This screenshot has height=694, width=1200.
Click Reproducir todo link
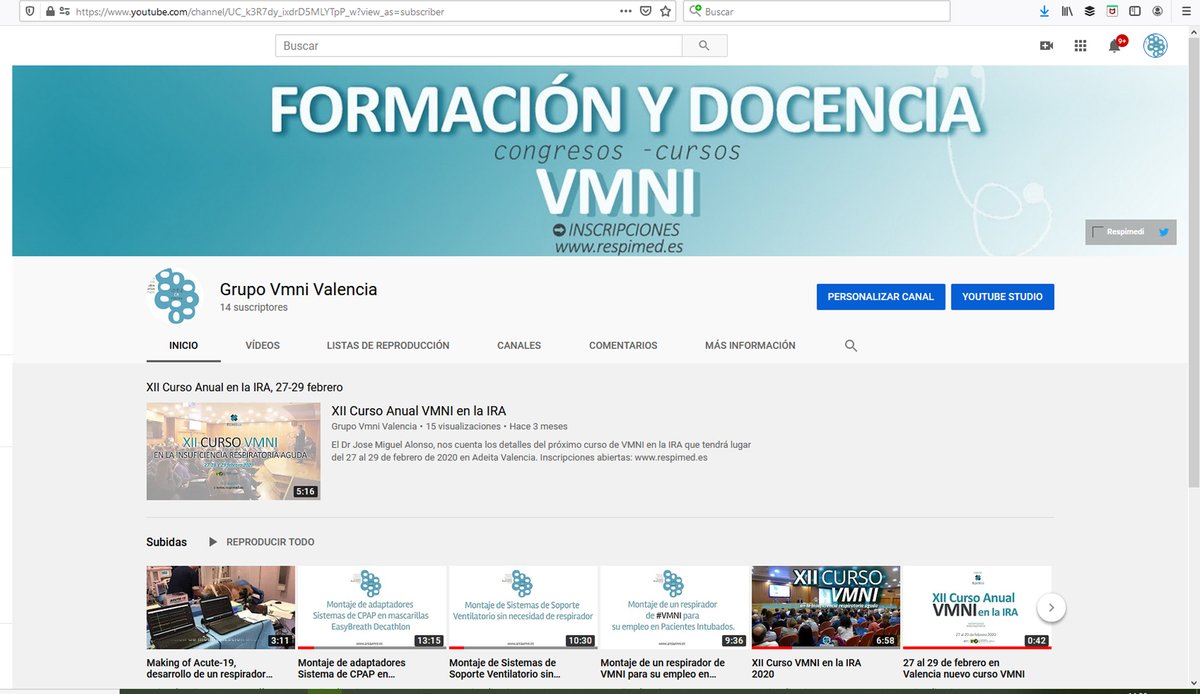coord(270,542)
